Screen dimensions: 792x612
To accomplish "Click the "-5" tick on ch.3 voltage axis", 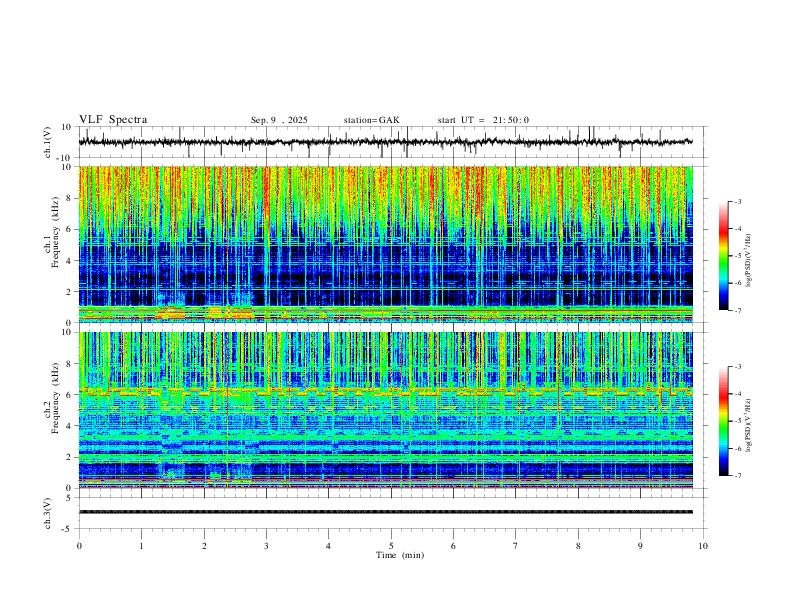I will click(x=68, y=529).
